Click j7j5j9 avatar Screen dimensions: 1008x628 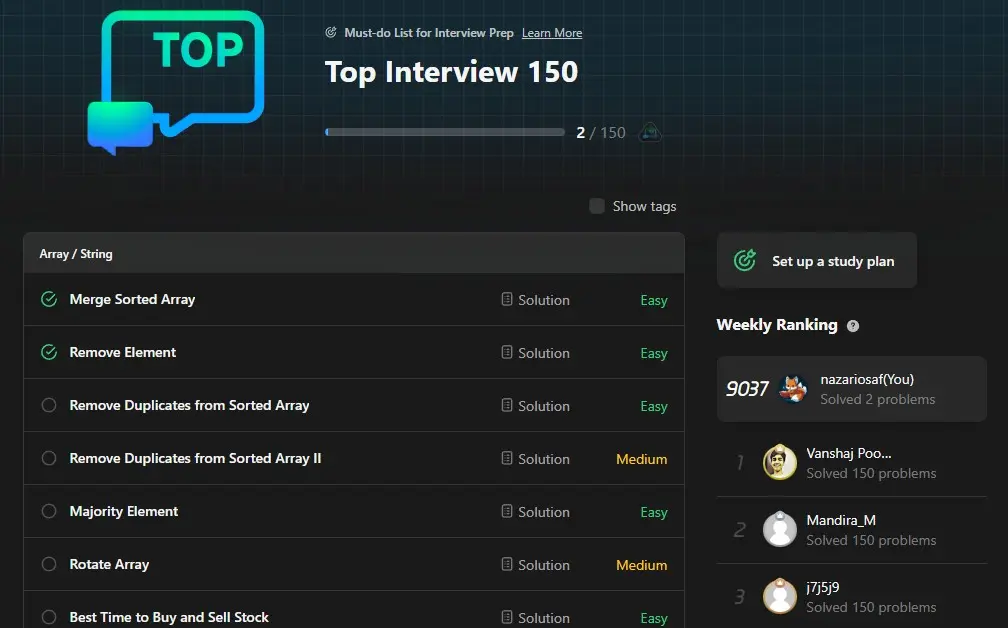point(779,596)
